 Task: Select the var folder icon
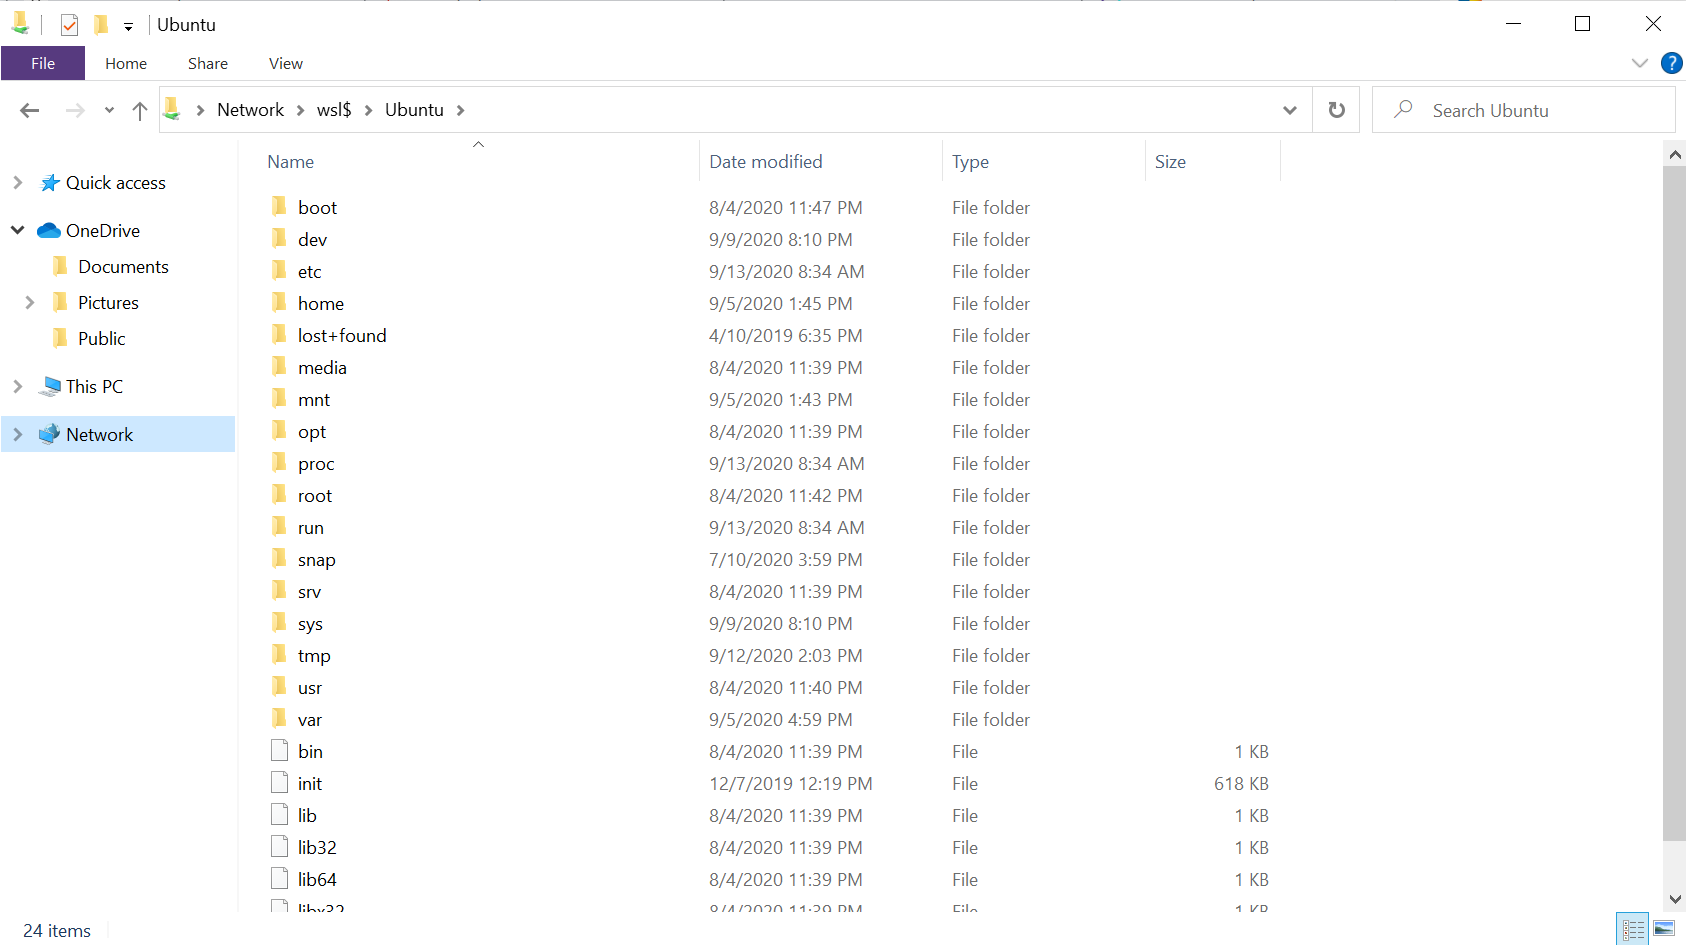(279, 719)
